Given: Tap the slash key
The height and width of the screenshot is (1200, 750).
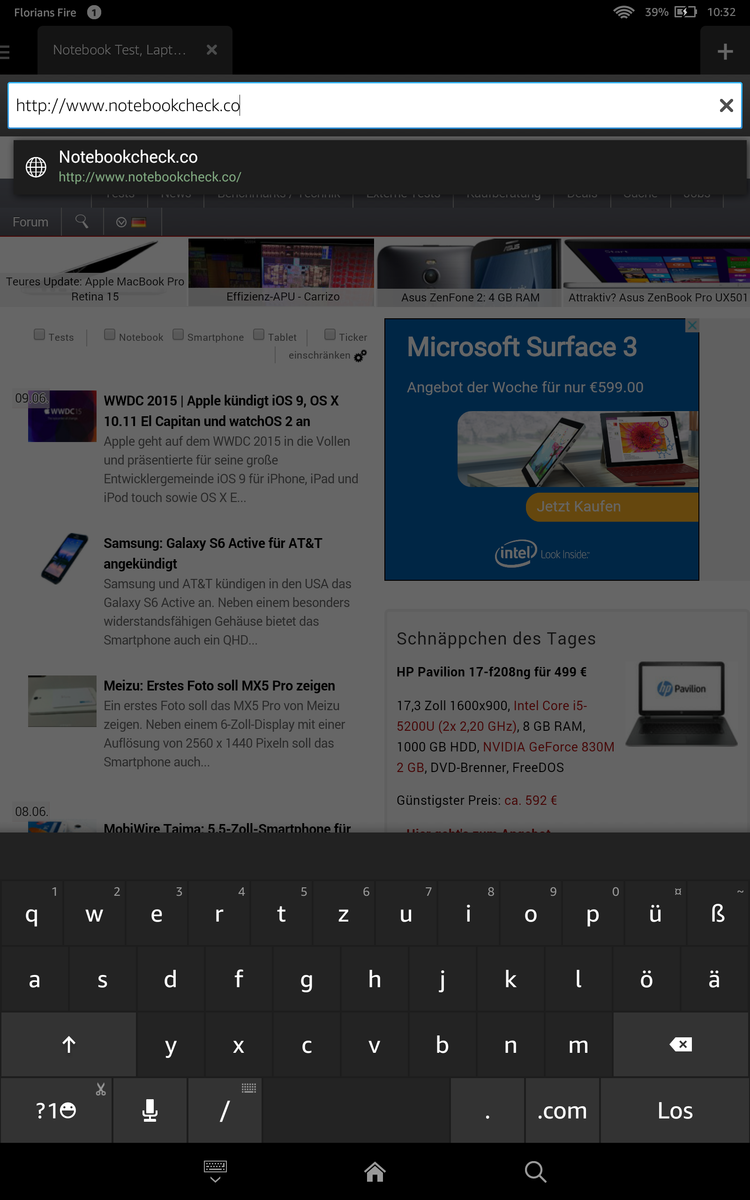Looking at the screenshot, I should pos(225,1110).
